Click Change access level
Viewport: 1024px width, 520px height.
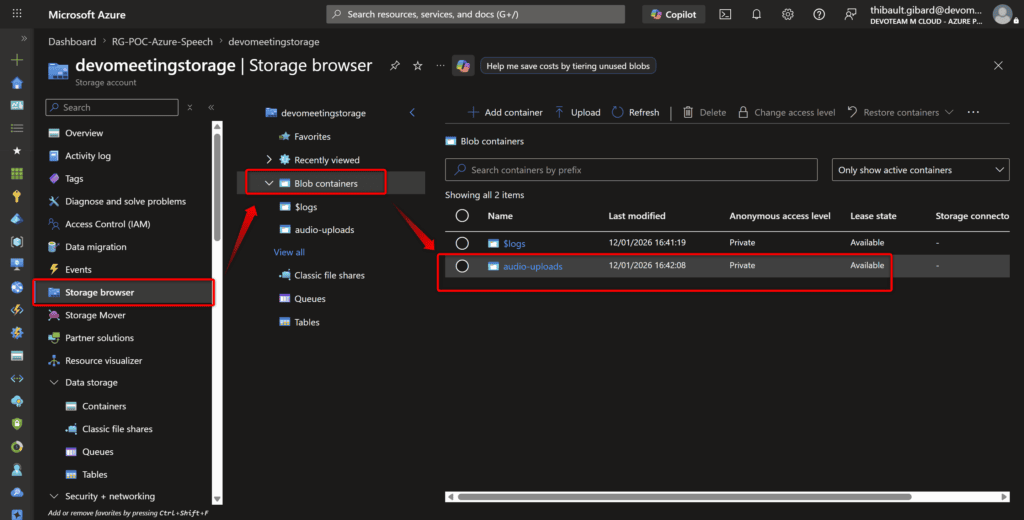[787, 112]
